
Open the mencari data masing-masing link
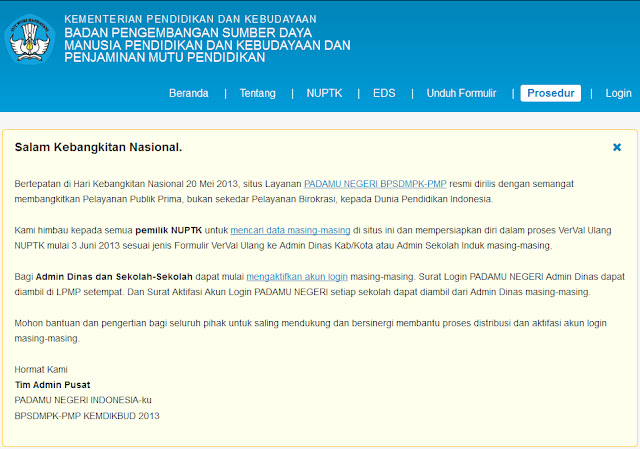coord(290,231)
